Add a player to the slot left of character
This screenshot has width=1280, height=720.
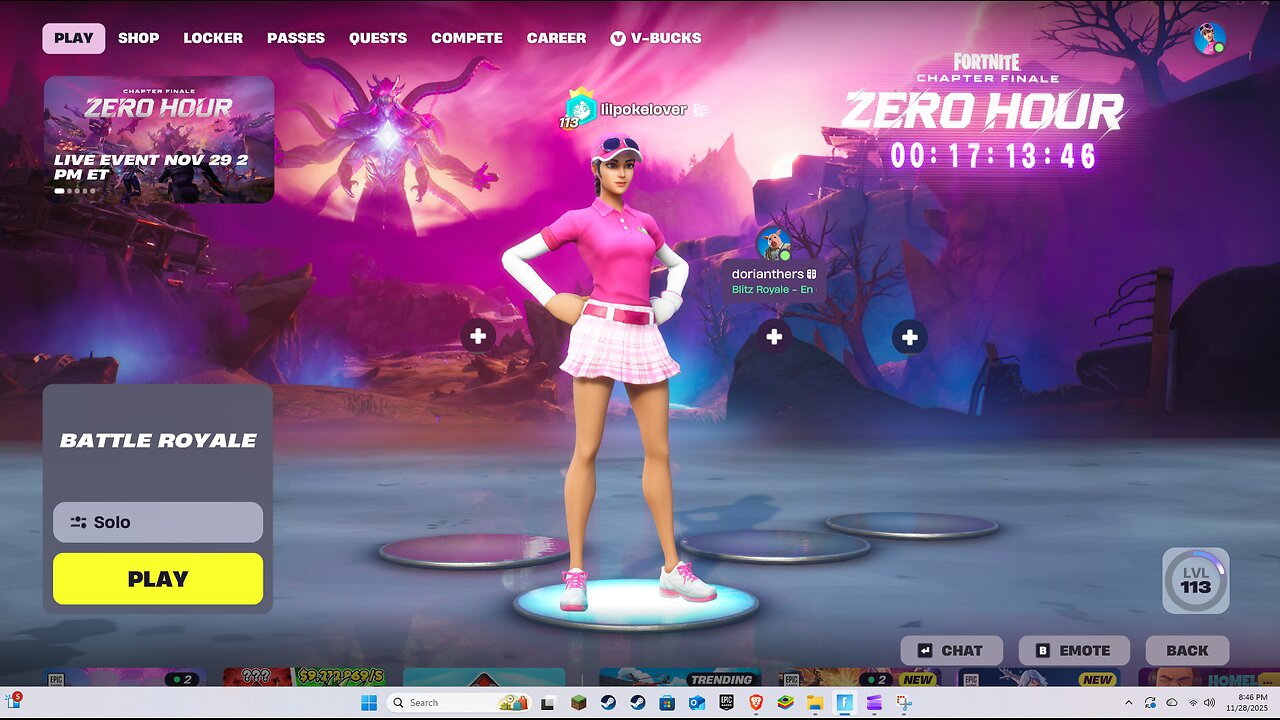(478, 336)
